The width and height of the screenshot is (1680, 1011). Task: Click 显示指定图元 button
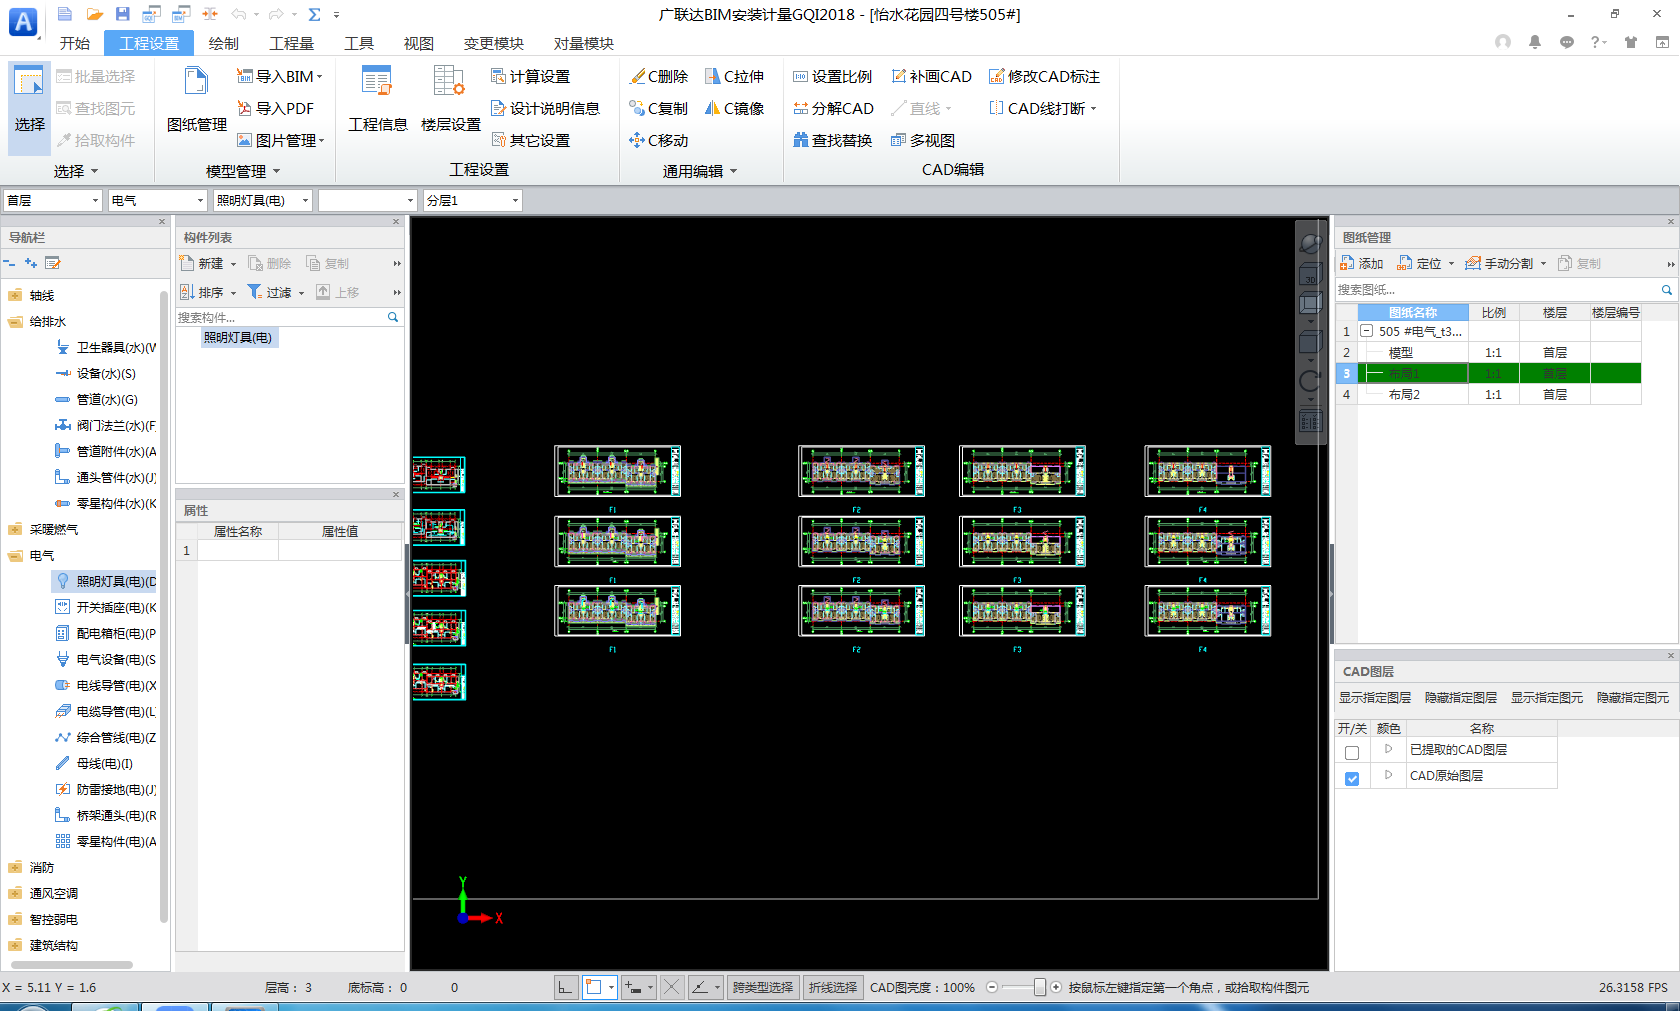[x=1547, y=698]
